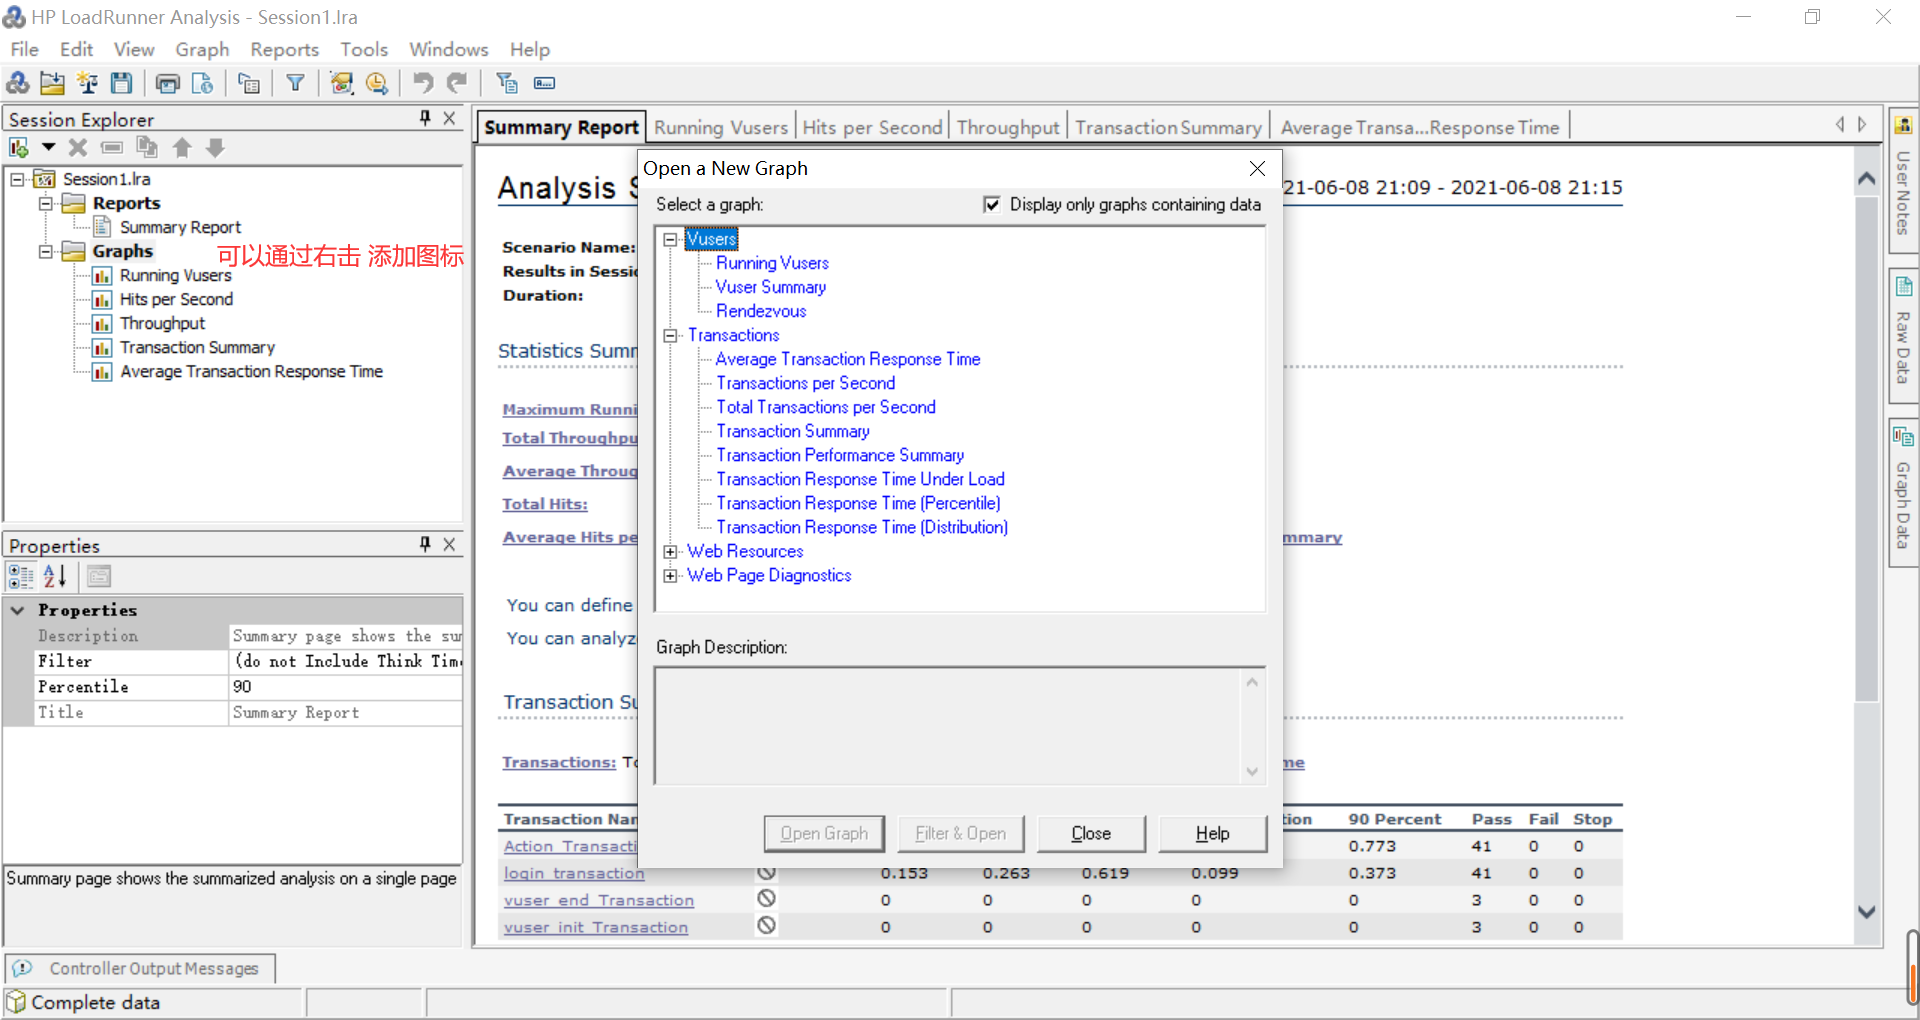
Task: Pin the Session Explorer panel
Action: tap(425, 118)
